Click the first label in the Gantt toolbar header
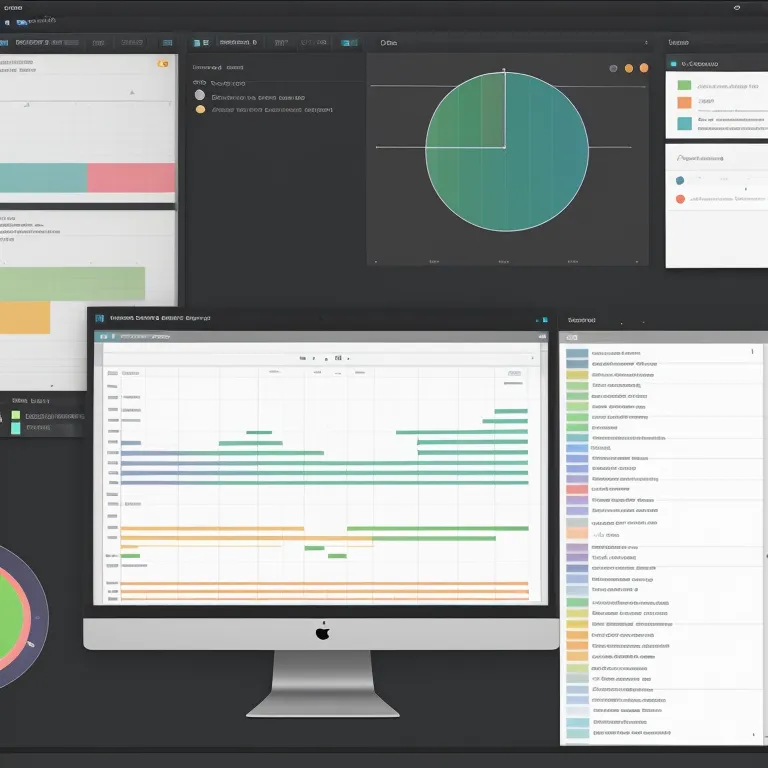Image resolution: width=768 pixels, height=768 pixels. (x=132, y=337)
